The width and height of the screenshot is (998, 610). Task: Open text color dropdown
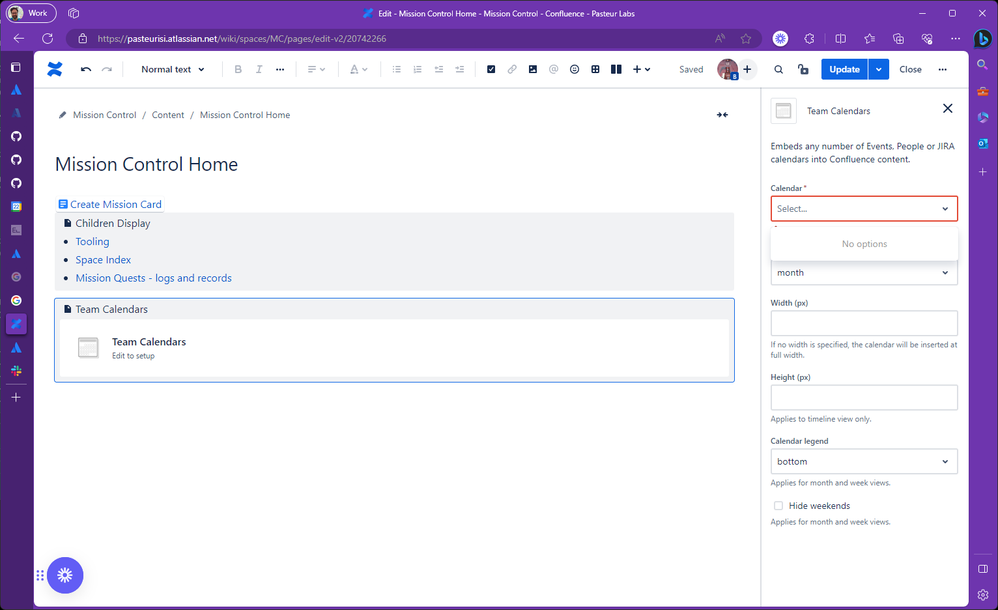click(x=358, y=69)
